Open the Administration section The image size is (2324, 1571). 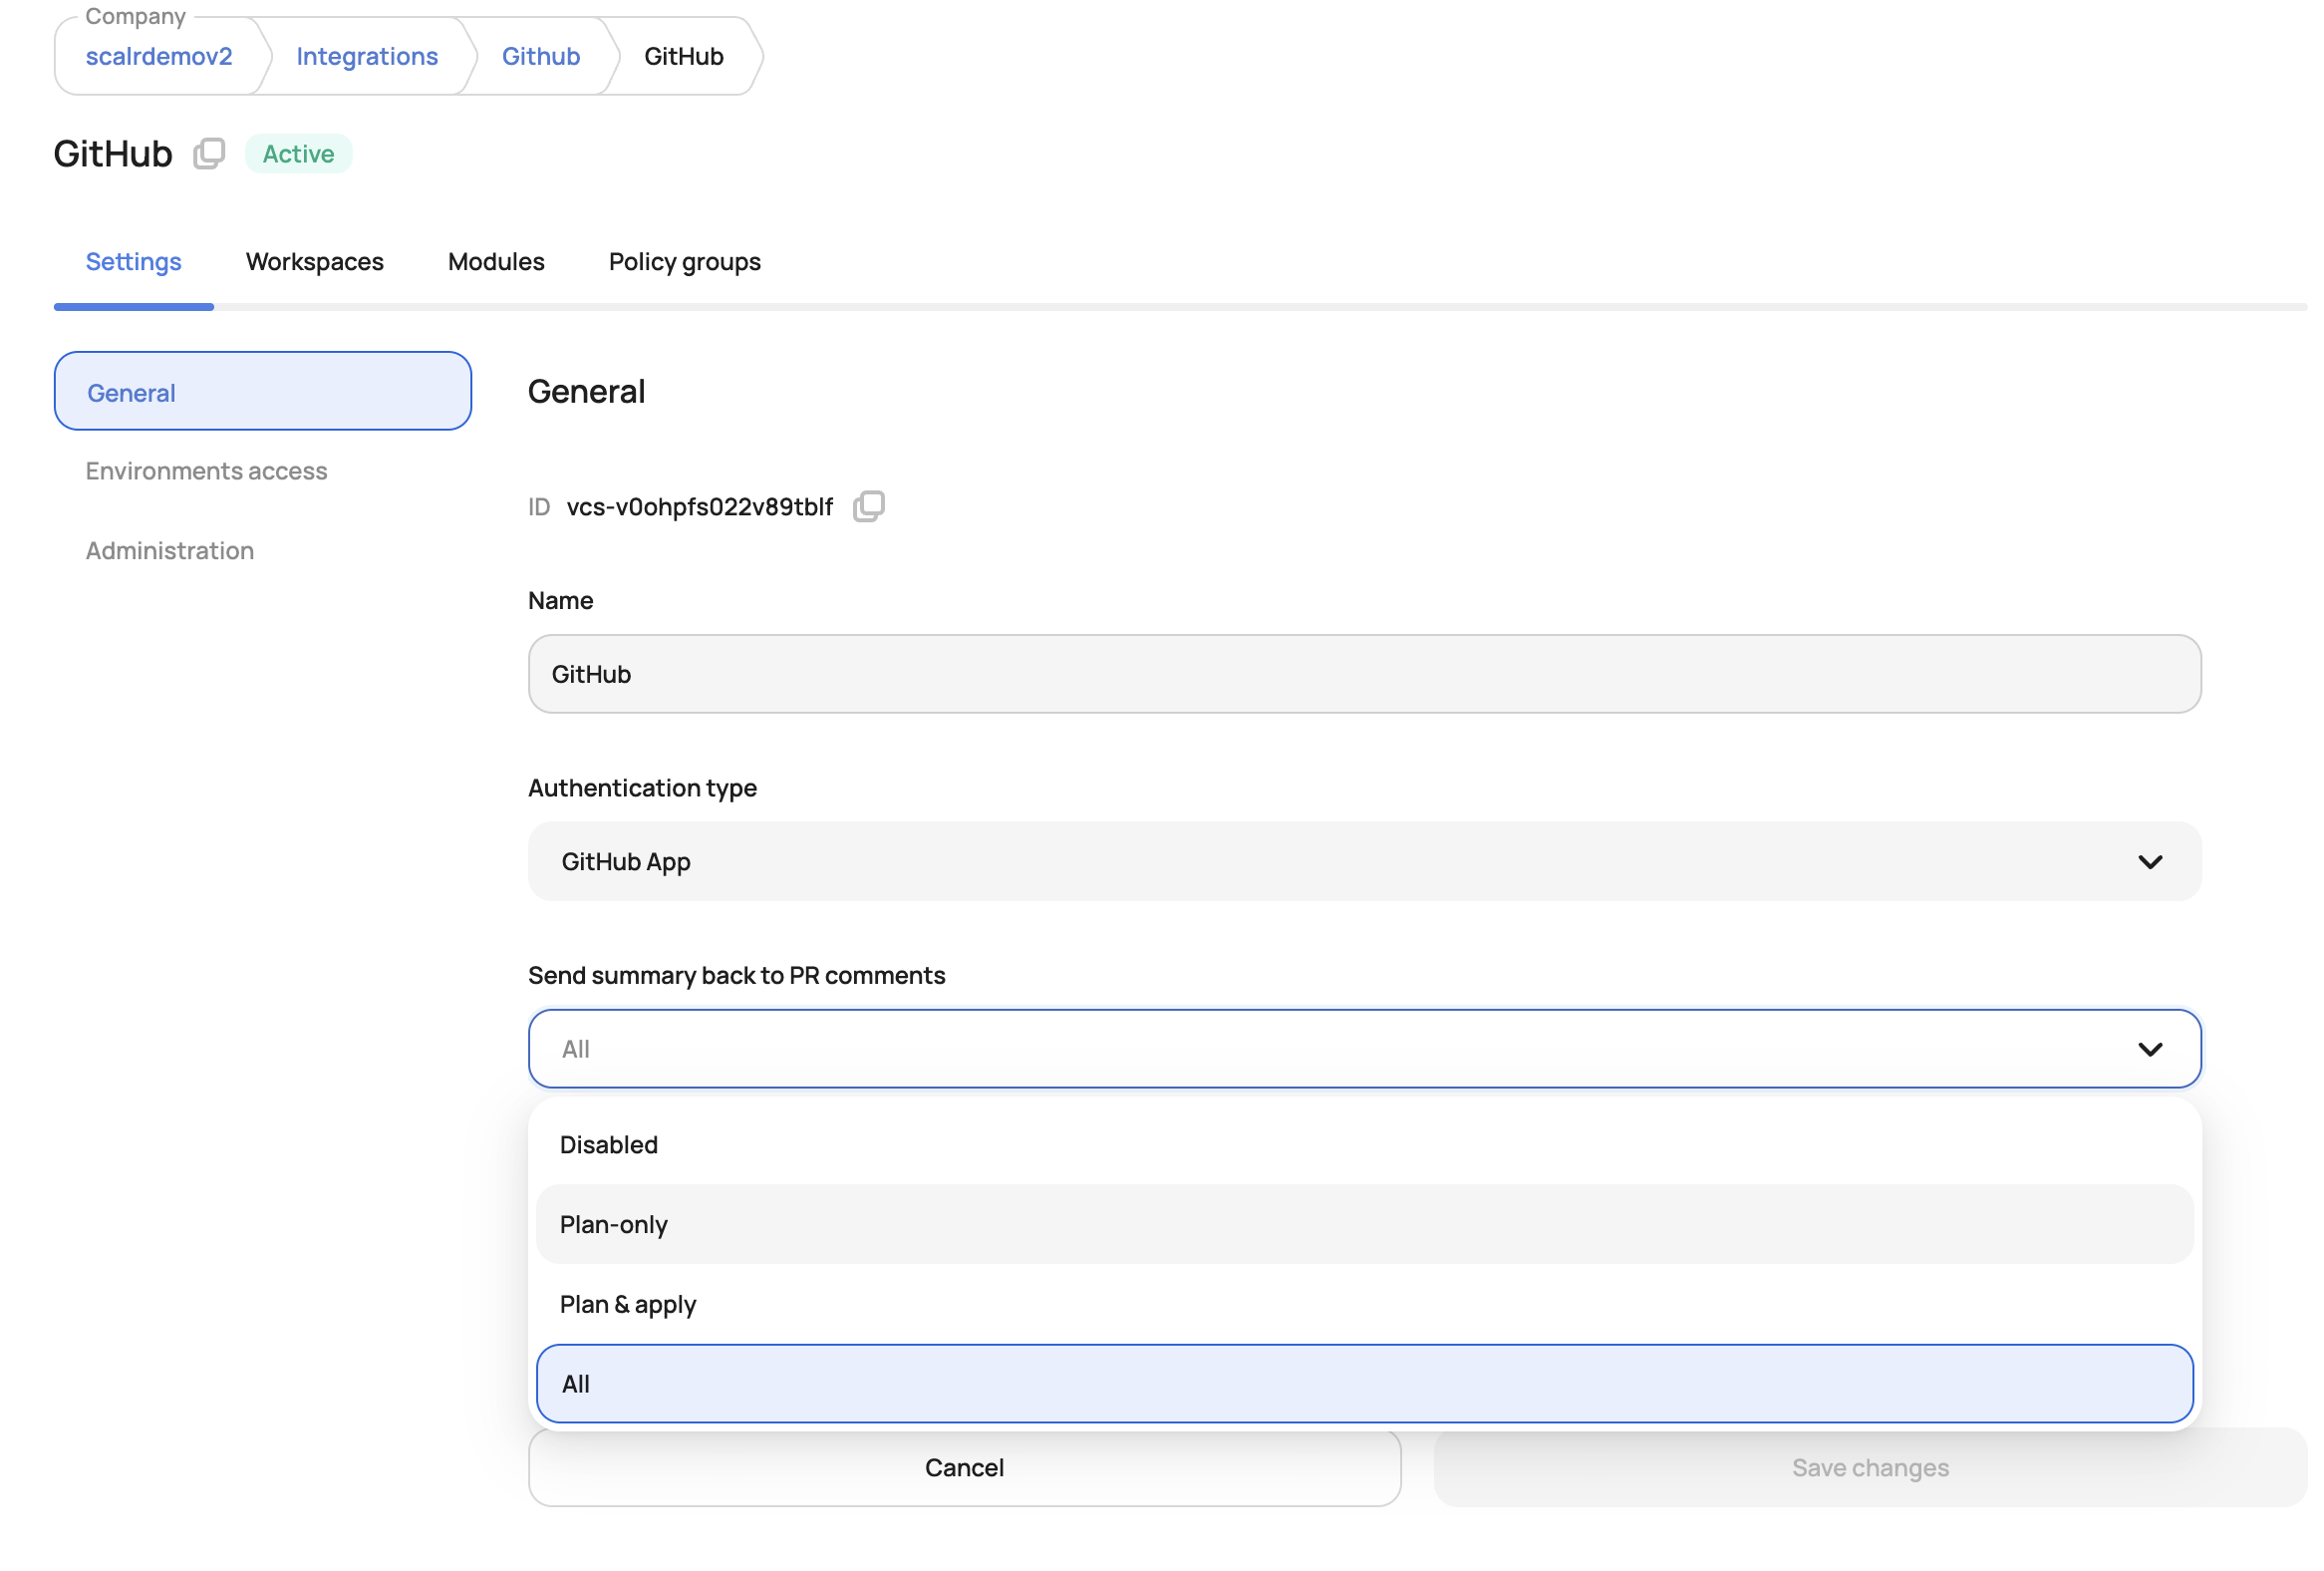point(170,551)
